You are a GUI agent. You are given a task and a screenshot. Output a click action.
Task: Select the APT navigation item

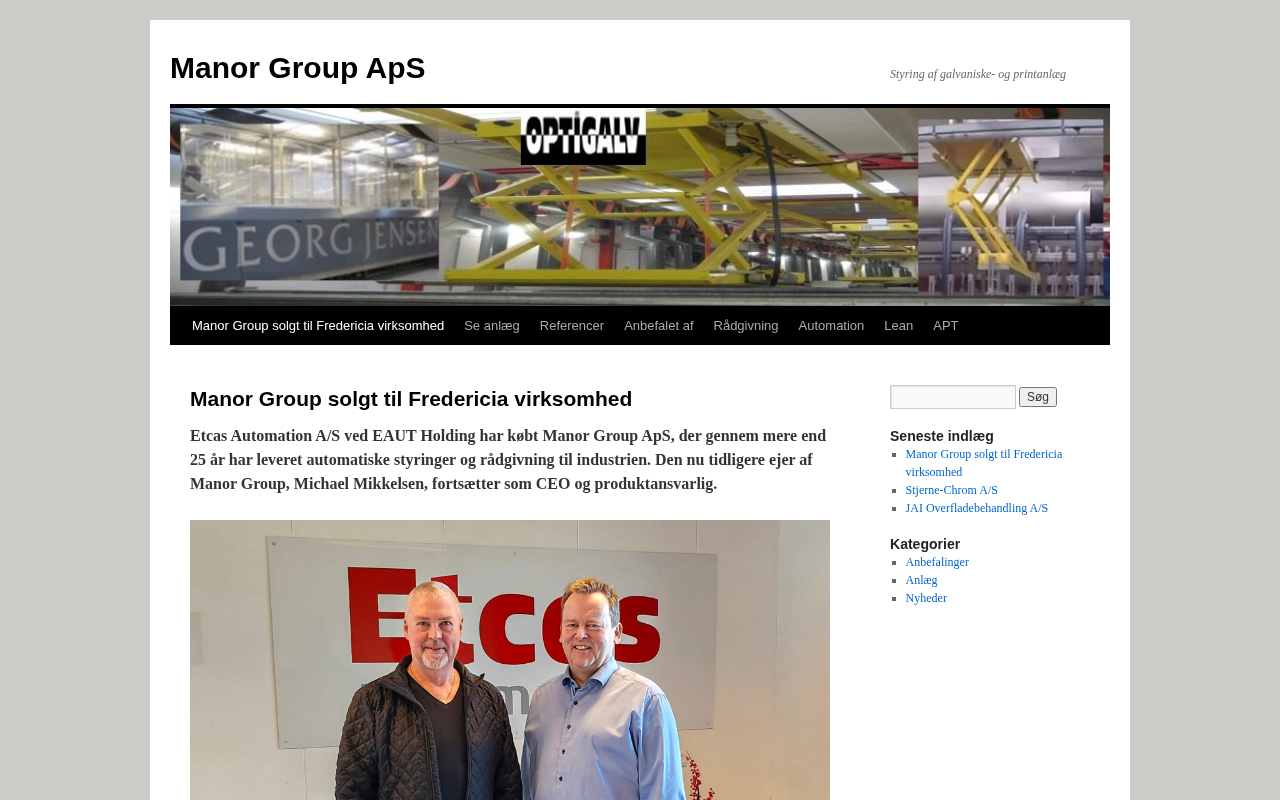(946, 326)
